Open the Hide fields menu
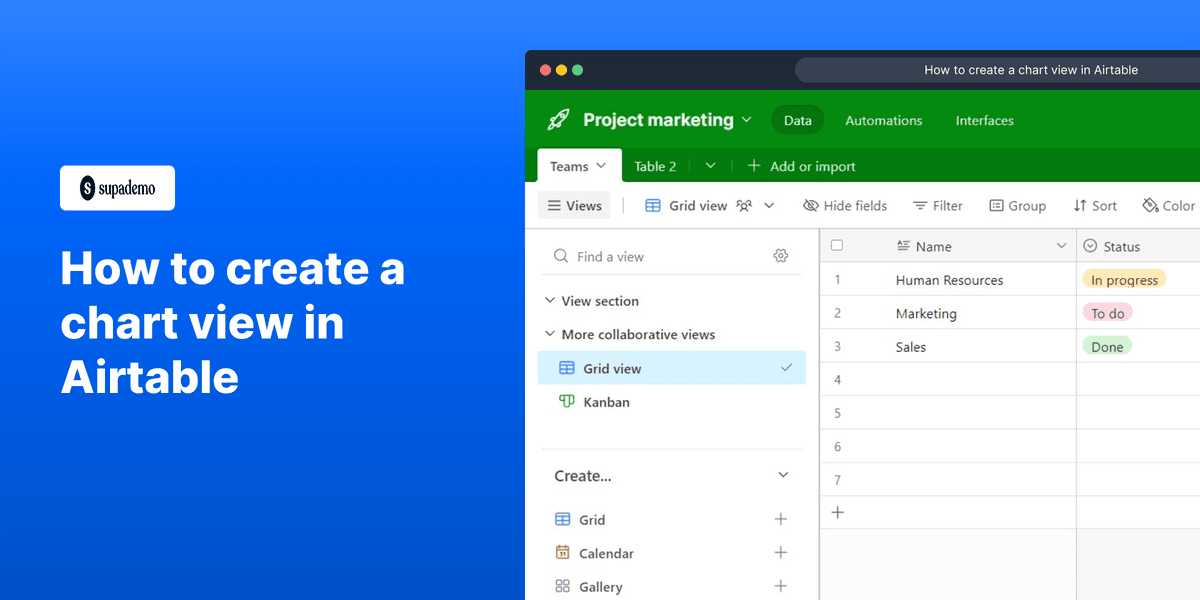The image size is (1200, 600). point(845,205)
